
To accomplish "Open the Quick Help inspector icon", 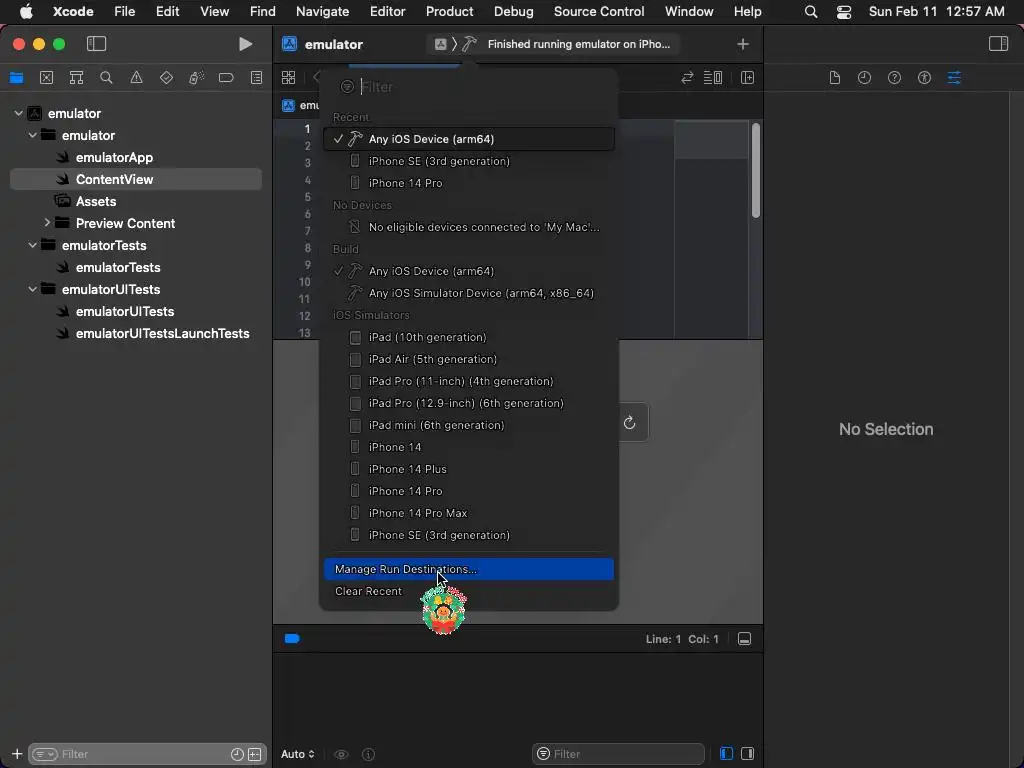I will tap(895, 78).
